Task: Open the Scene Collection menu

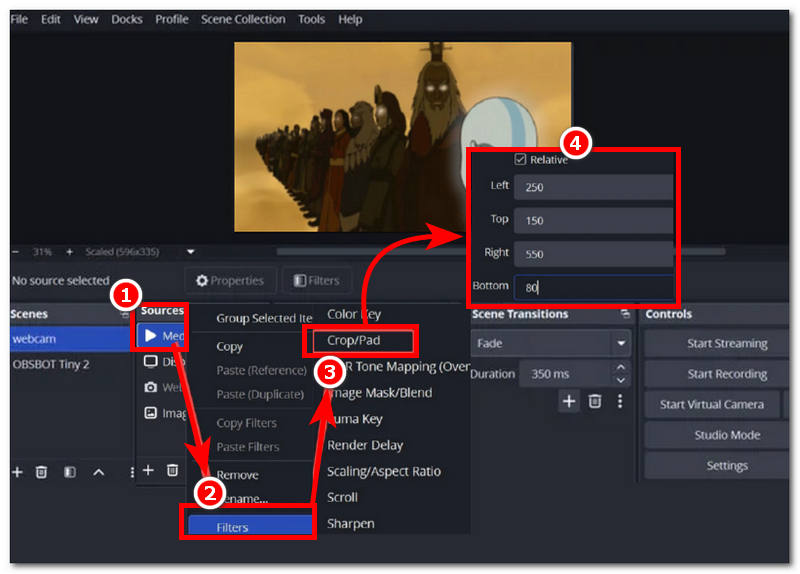Action: (243, 19)
